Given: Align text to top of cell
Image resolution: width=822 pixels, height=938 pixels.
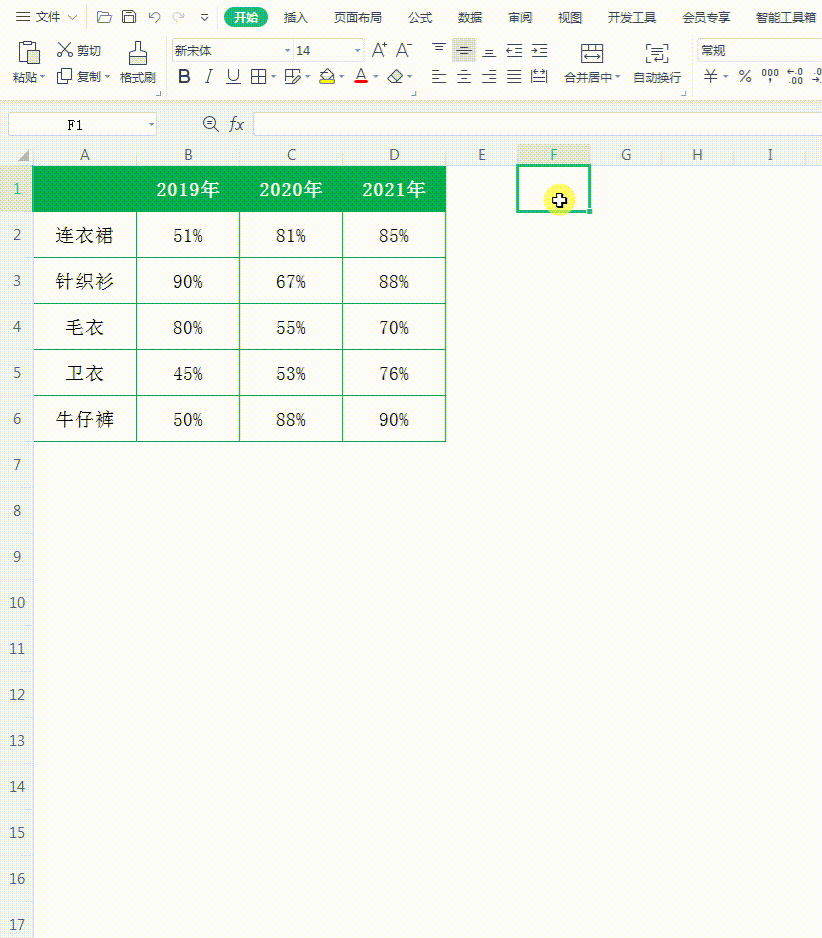Looking at the screenshot, I should click(x=439, y=50).
